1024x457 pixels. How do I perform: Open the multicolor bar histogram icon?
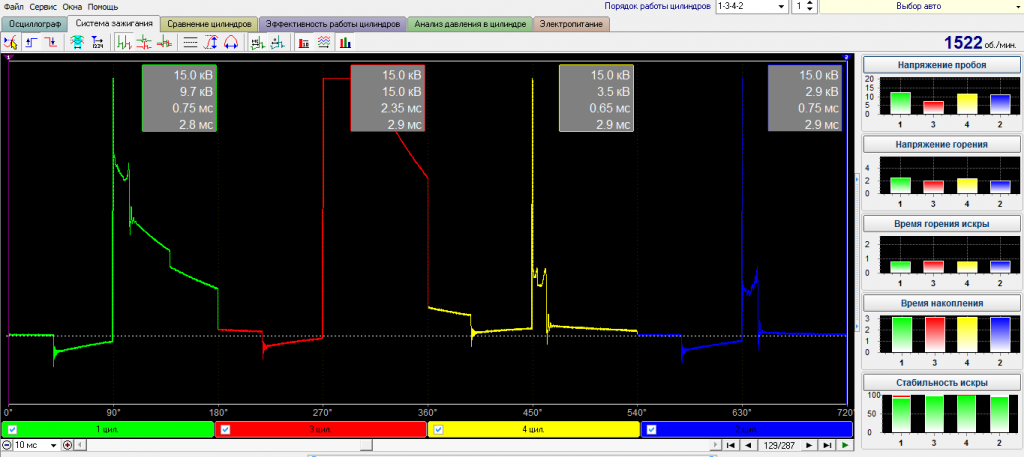pos(344,43)
